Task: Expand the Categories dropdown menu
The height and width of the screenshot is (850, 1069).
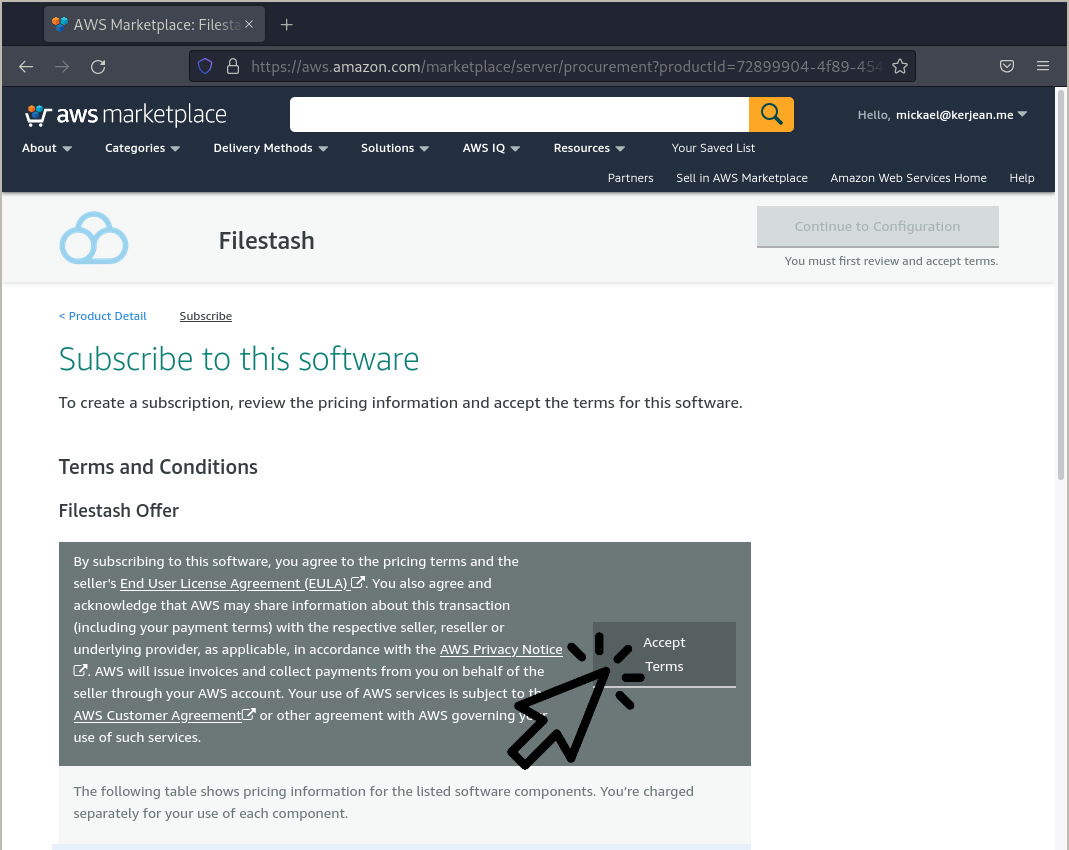Action: point(142,148)
